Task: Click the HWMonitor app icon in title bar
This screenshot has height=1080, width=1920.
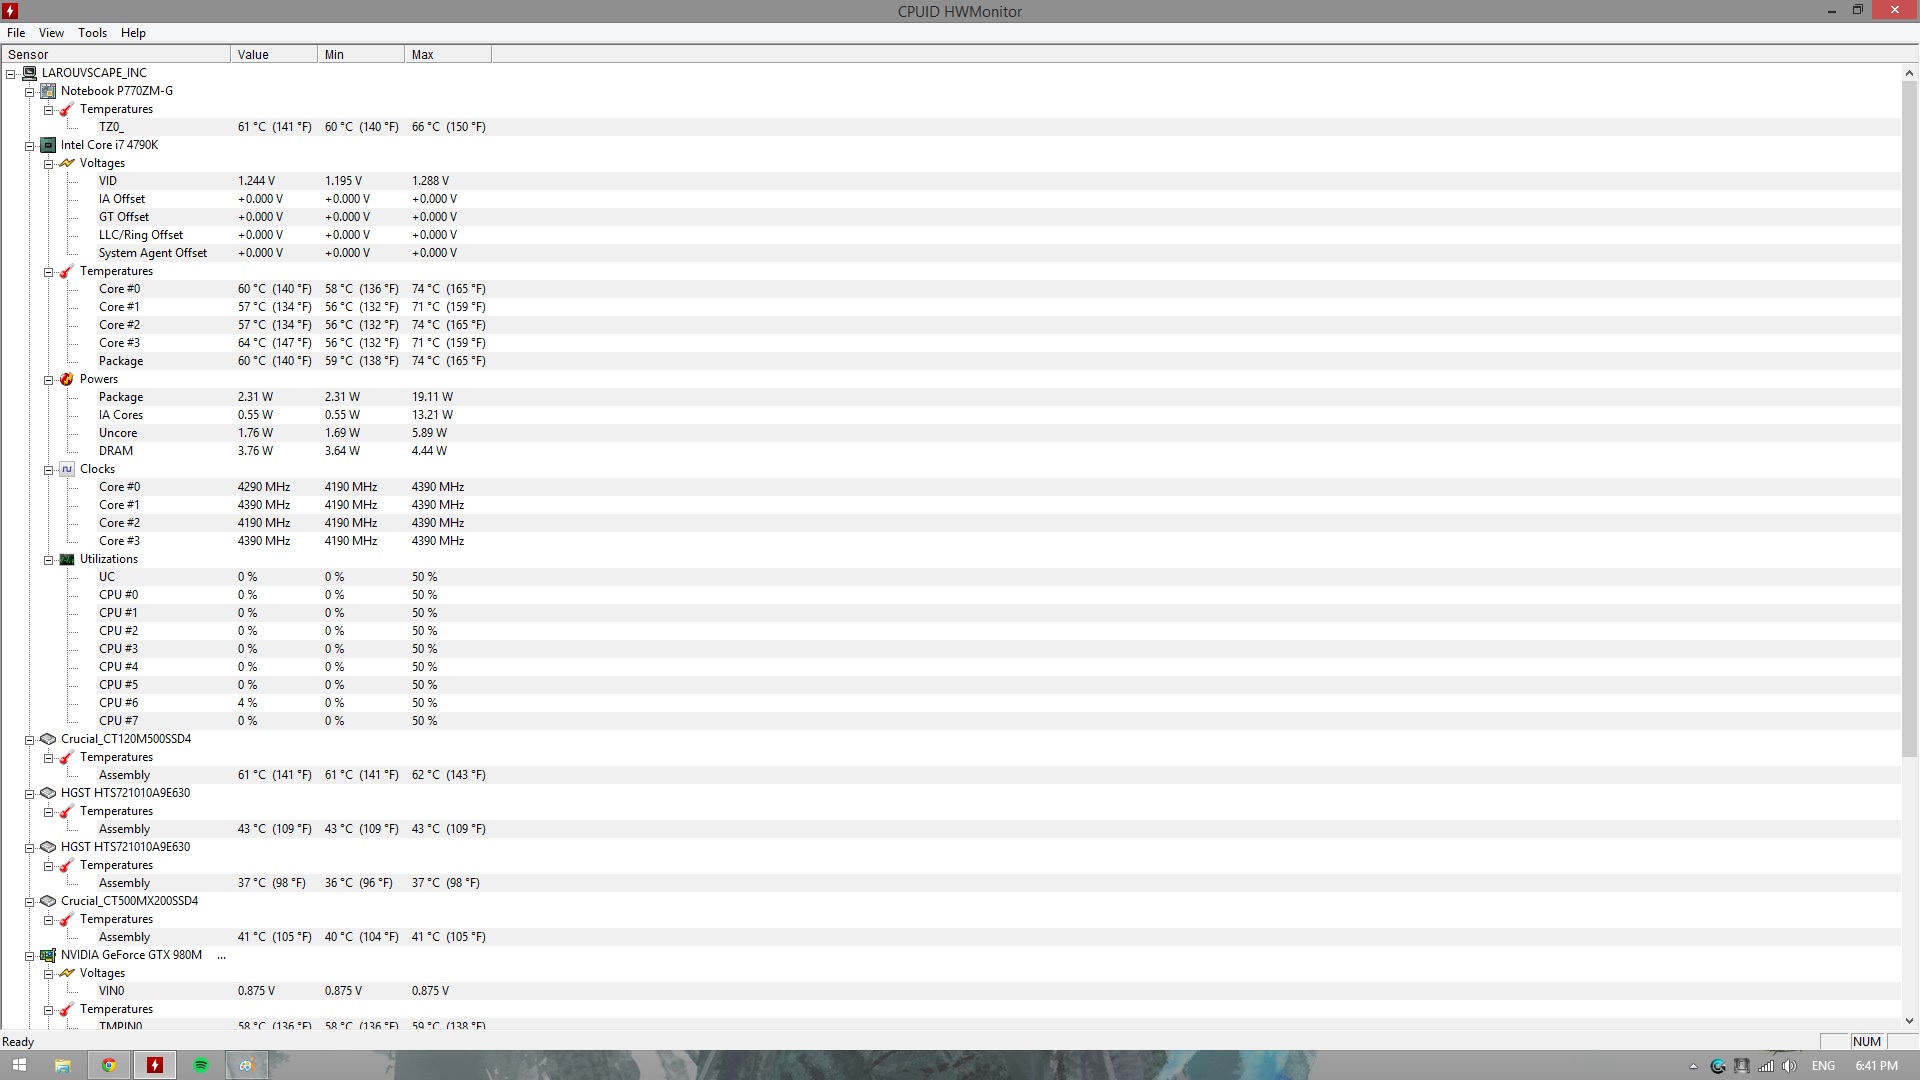Action: point(11,11)
